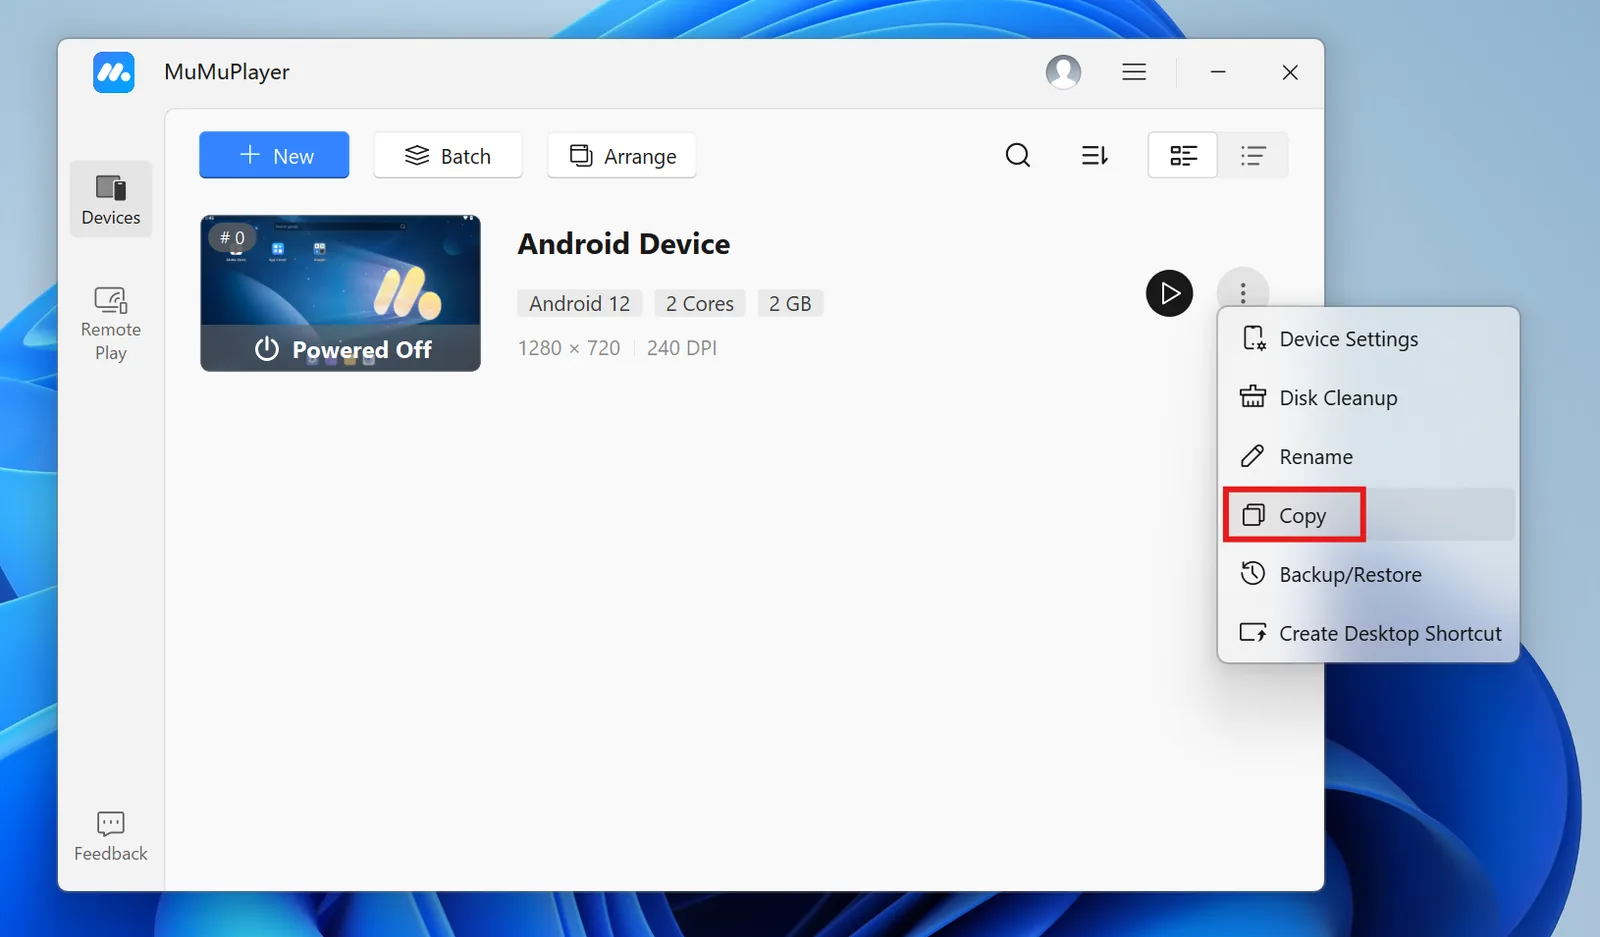Viewport: 1600px width, 937px height.
Task: Choose Disk Cleanup menu entry
Action: [1368, 398]
